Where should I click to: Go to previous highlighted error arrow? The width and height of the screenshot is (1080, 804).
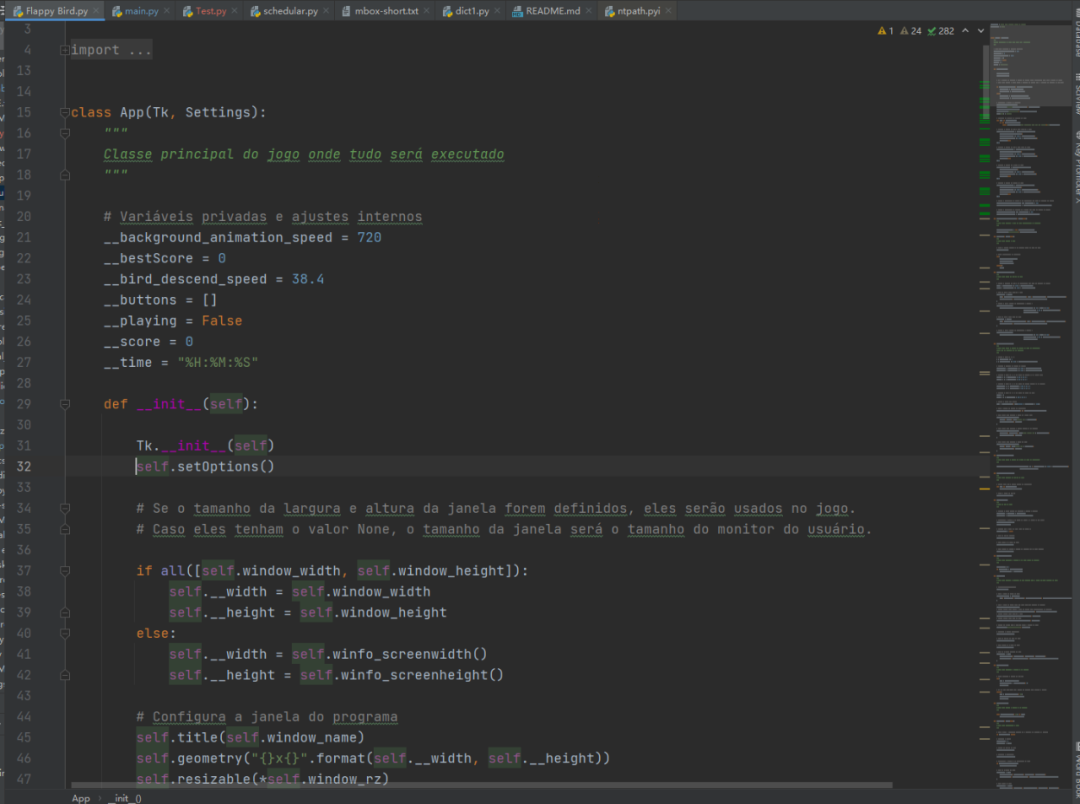click(965, 31)
